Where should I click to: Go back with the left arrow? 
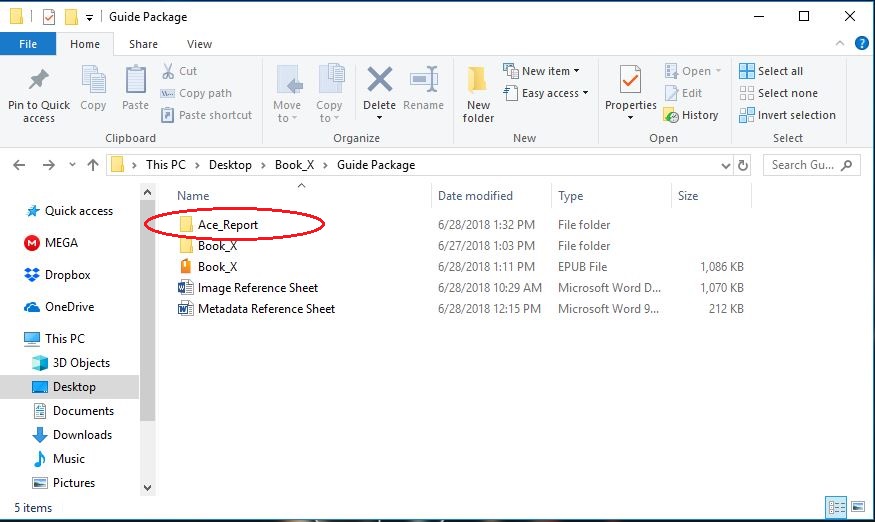tap(19, 165)
